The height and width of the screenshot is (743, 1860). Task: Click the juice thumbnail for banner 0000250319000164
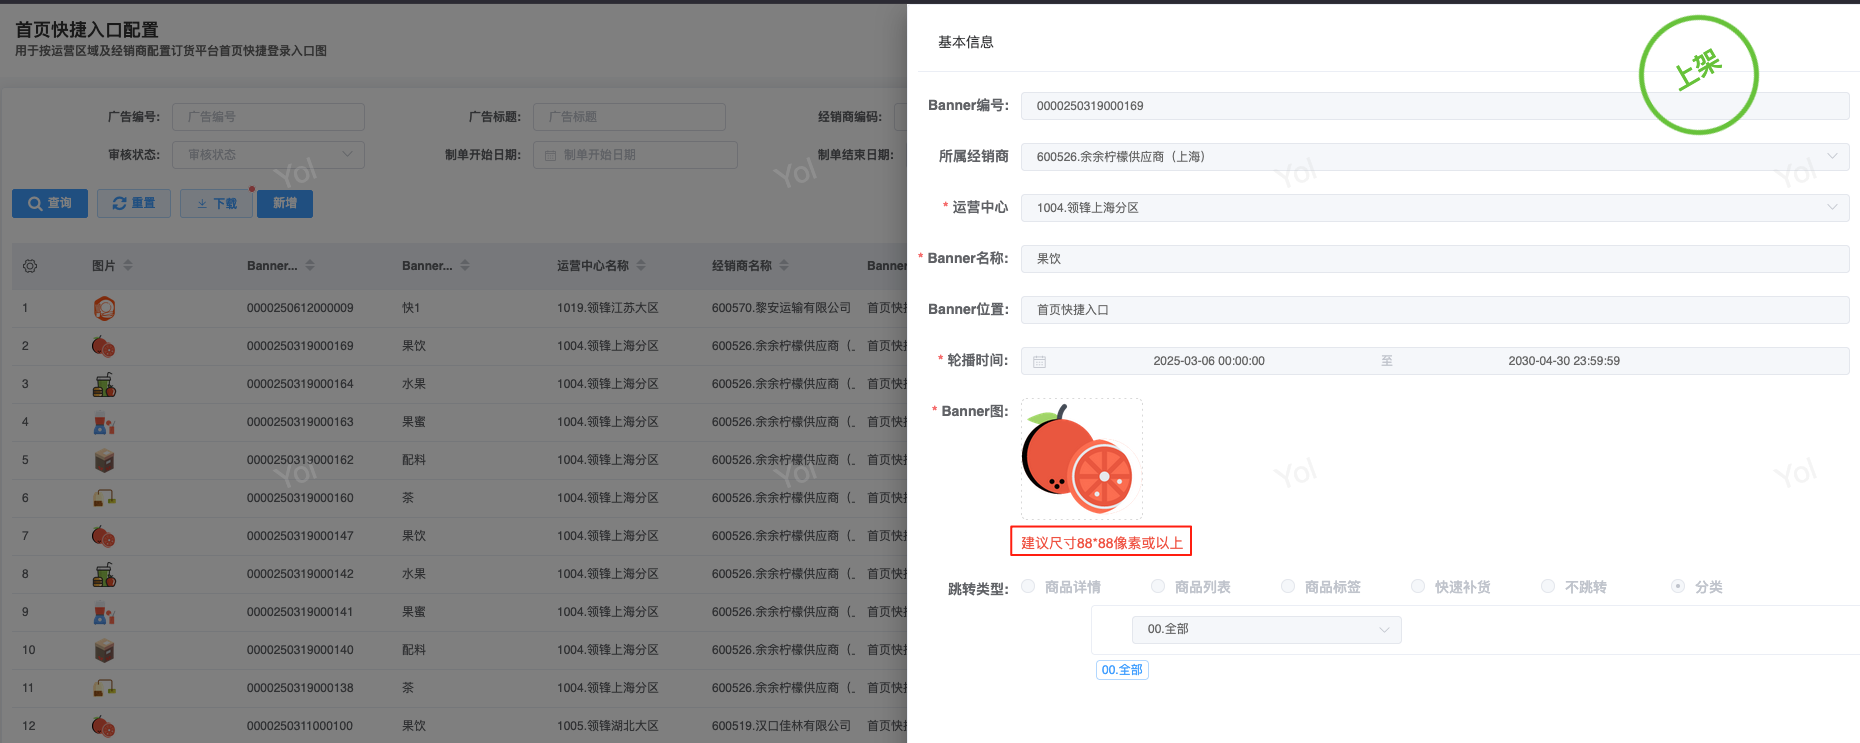click(104, 384)
